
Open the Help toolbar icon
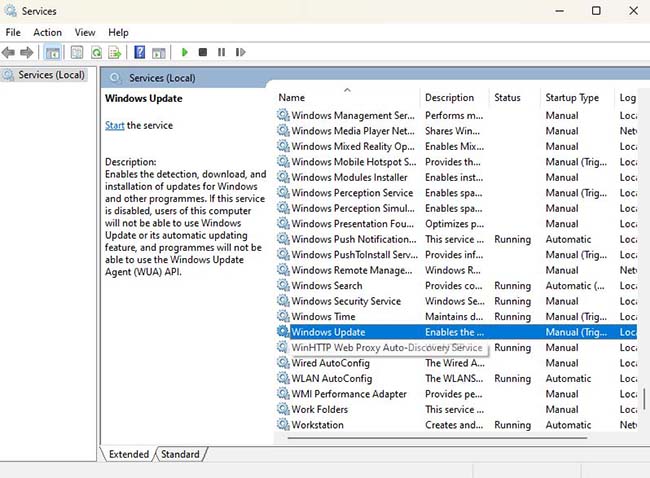point(140,52)
